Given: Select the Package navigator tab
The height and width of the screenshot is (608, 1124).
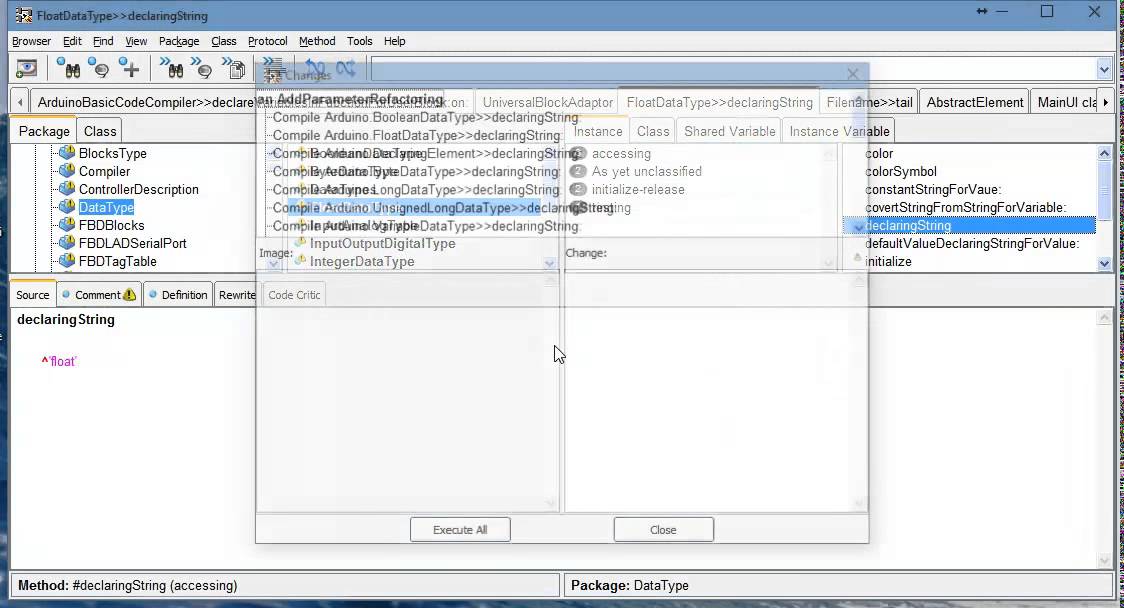Looking at the screenshot, I should pyautogui.click(x=44, y=131).
